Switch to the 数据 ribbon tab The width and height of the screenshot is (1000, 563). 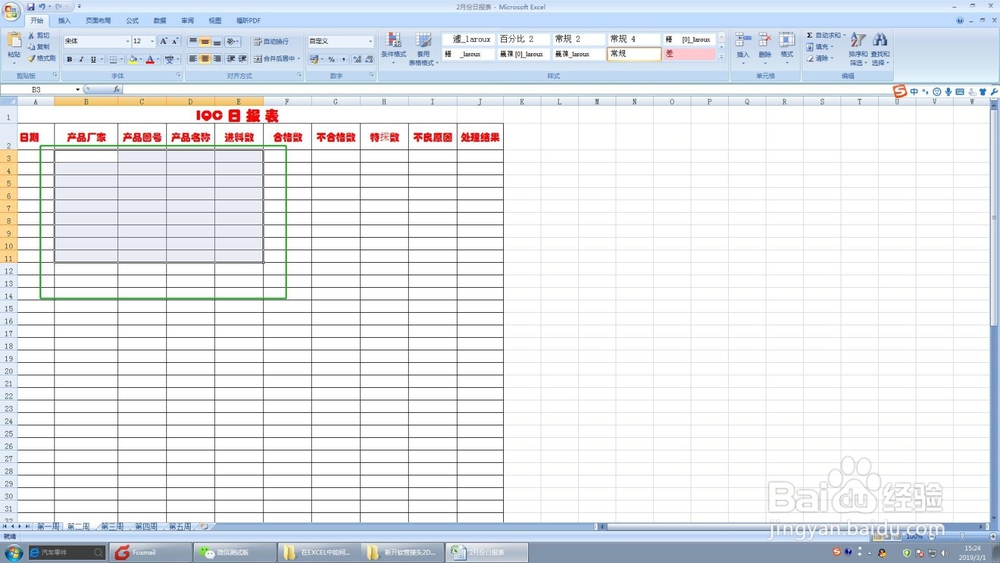pos(160,20)
